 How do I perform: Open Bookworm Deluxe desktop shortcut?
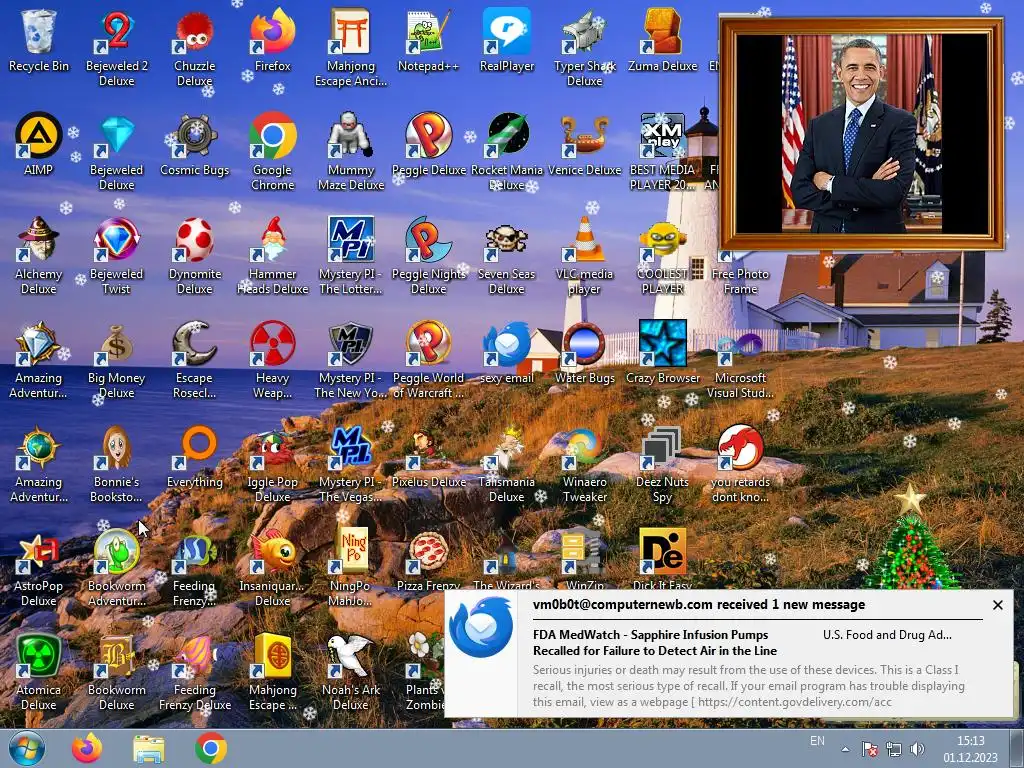pos(116,671)
